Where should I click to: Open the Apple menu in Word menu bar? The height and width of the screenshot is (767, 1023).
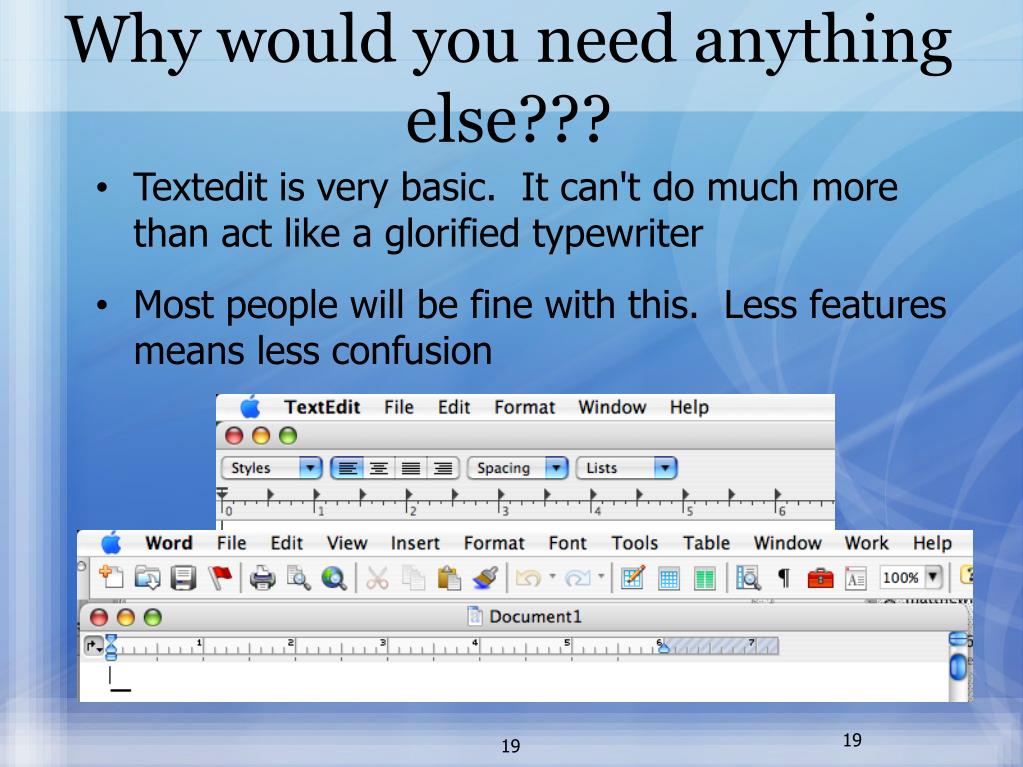(111, 543)
